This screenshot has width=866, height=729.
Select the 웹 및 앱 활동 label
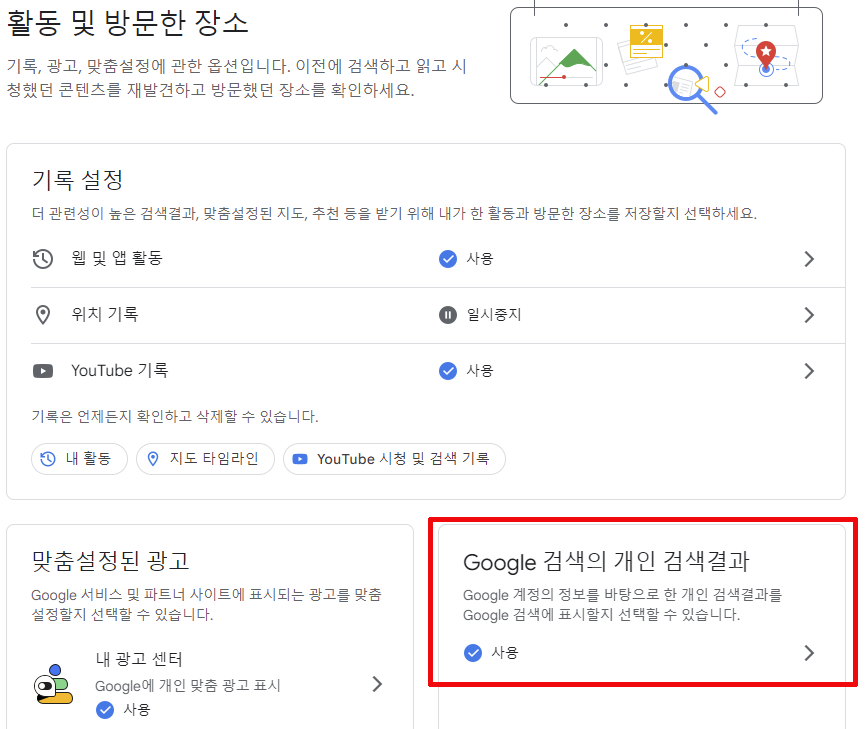tap(117, 258)
